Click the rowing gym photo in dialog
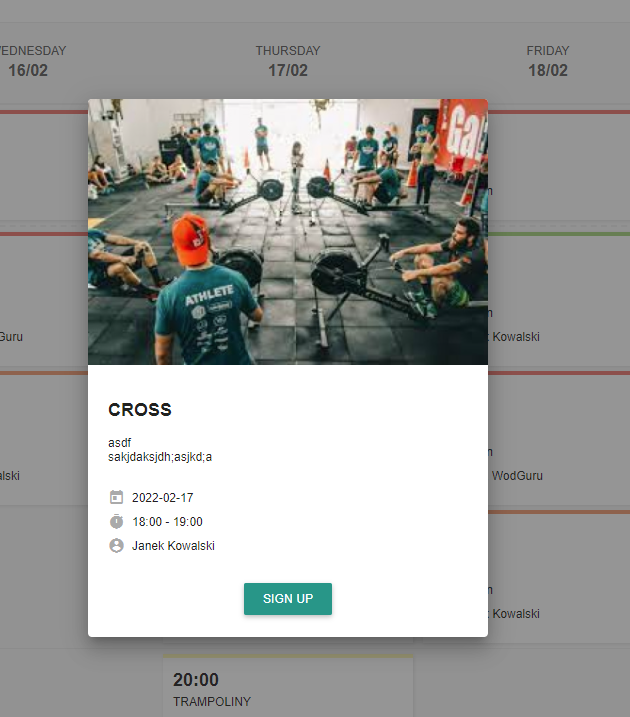 tap(288, 232)
